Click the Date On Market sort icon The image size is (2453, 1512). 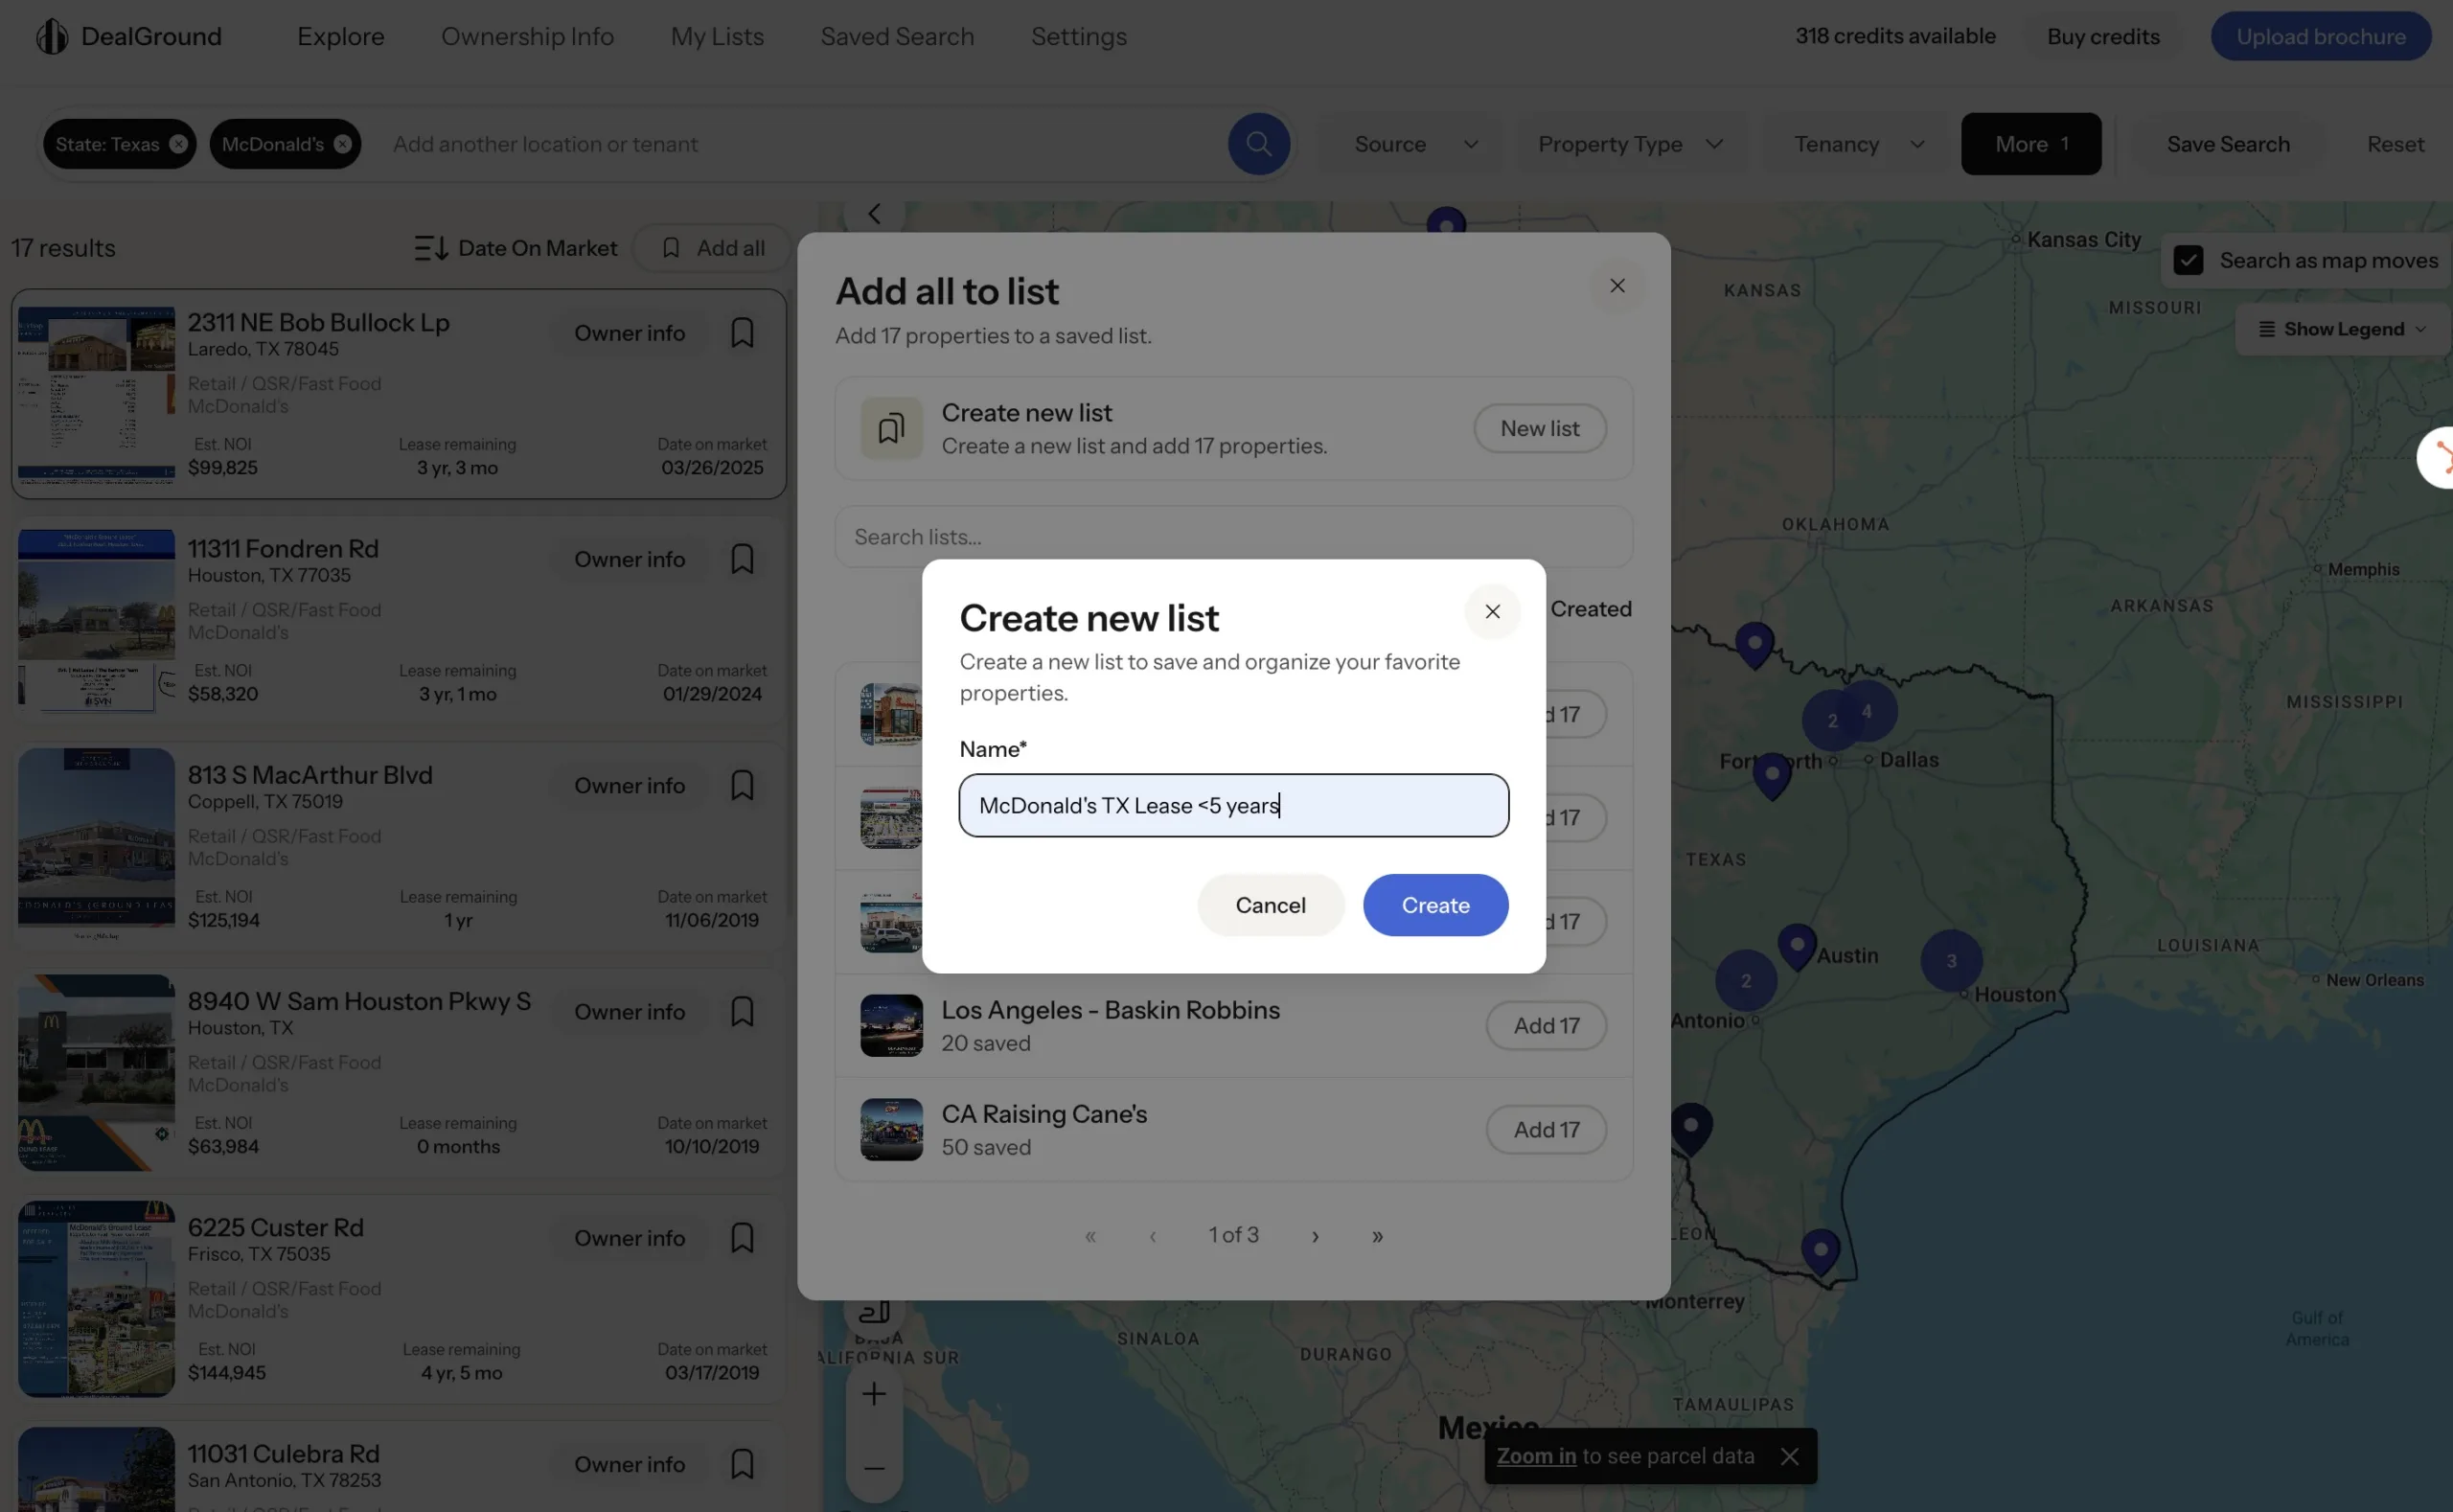(x=431, y=248)
